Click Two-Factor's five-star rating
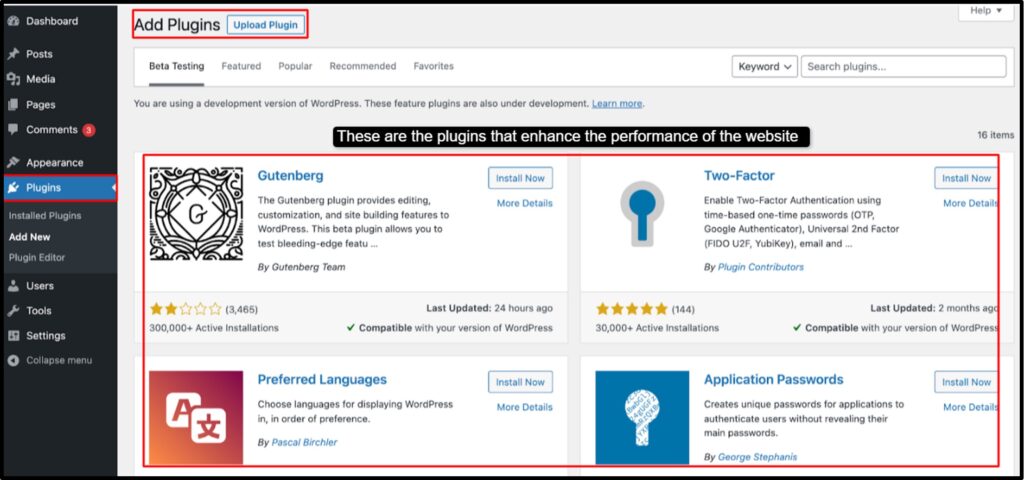Screen dimensions: 1024x480 pyautogui.click(x=632, y=309)
